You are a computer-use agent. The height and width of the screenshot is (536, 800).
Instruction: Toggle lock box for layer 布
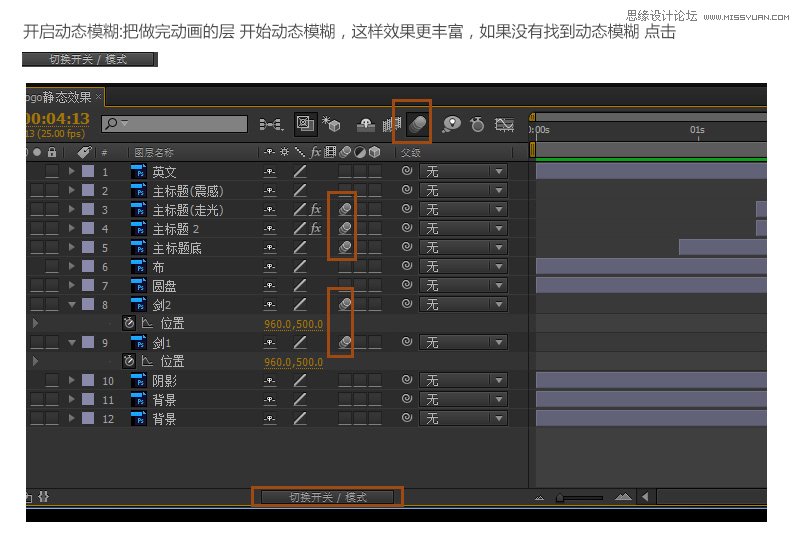point(52,266)
